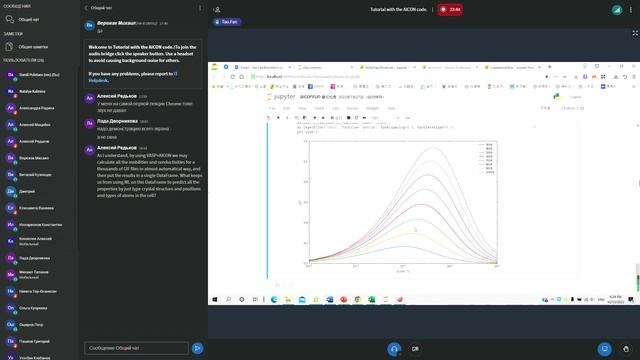
Task: Open the chat options three-dot menu
Action: 200,8
